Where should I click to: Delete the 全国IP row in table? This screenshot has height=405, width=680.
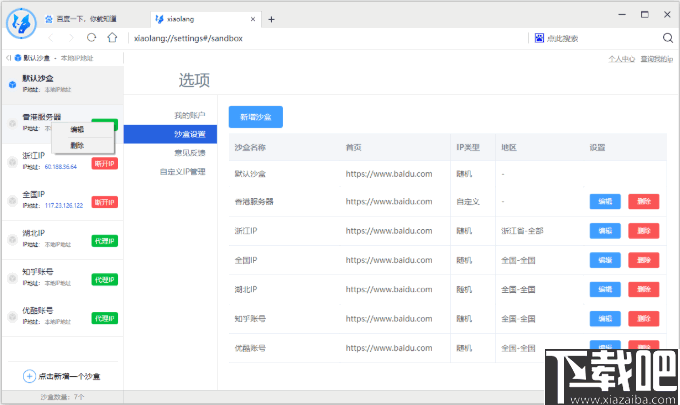click(x=644, y=260)
